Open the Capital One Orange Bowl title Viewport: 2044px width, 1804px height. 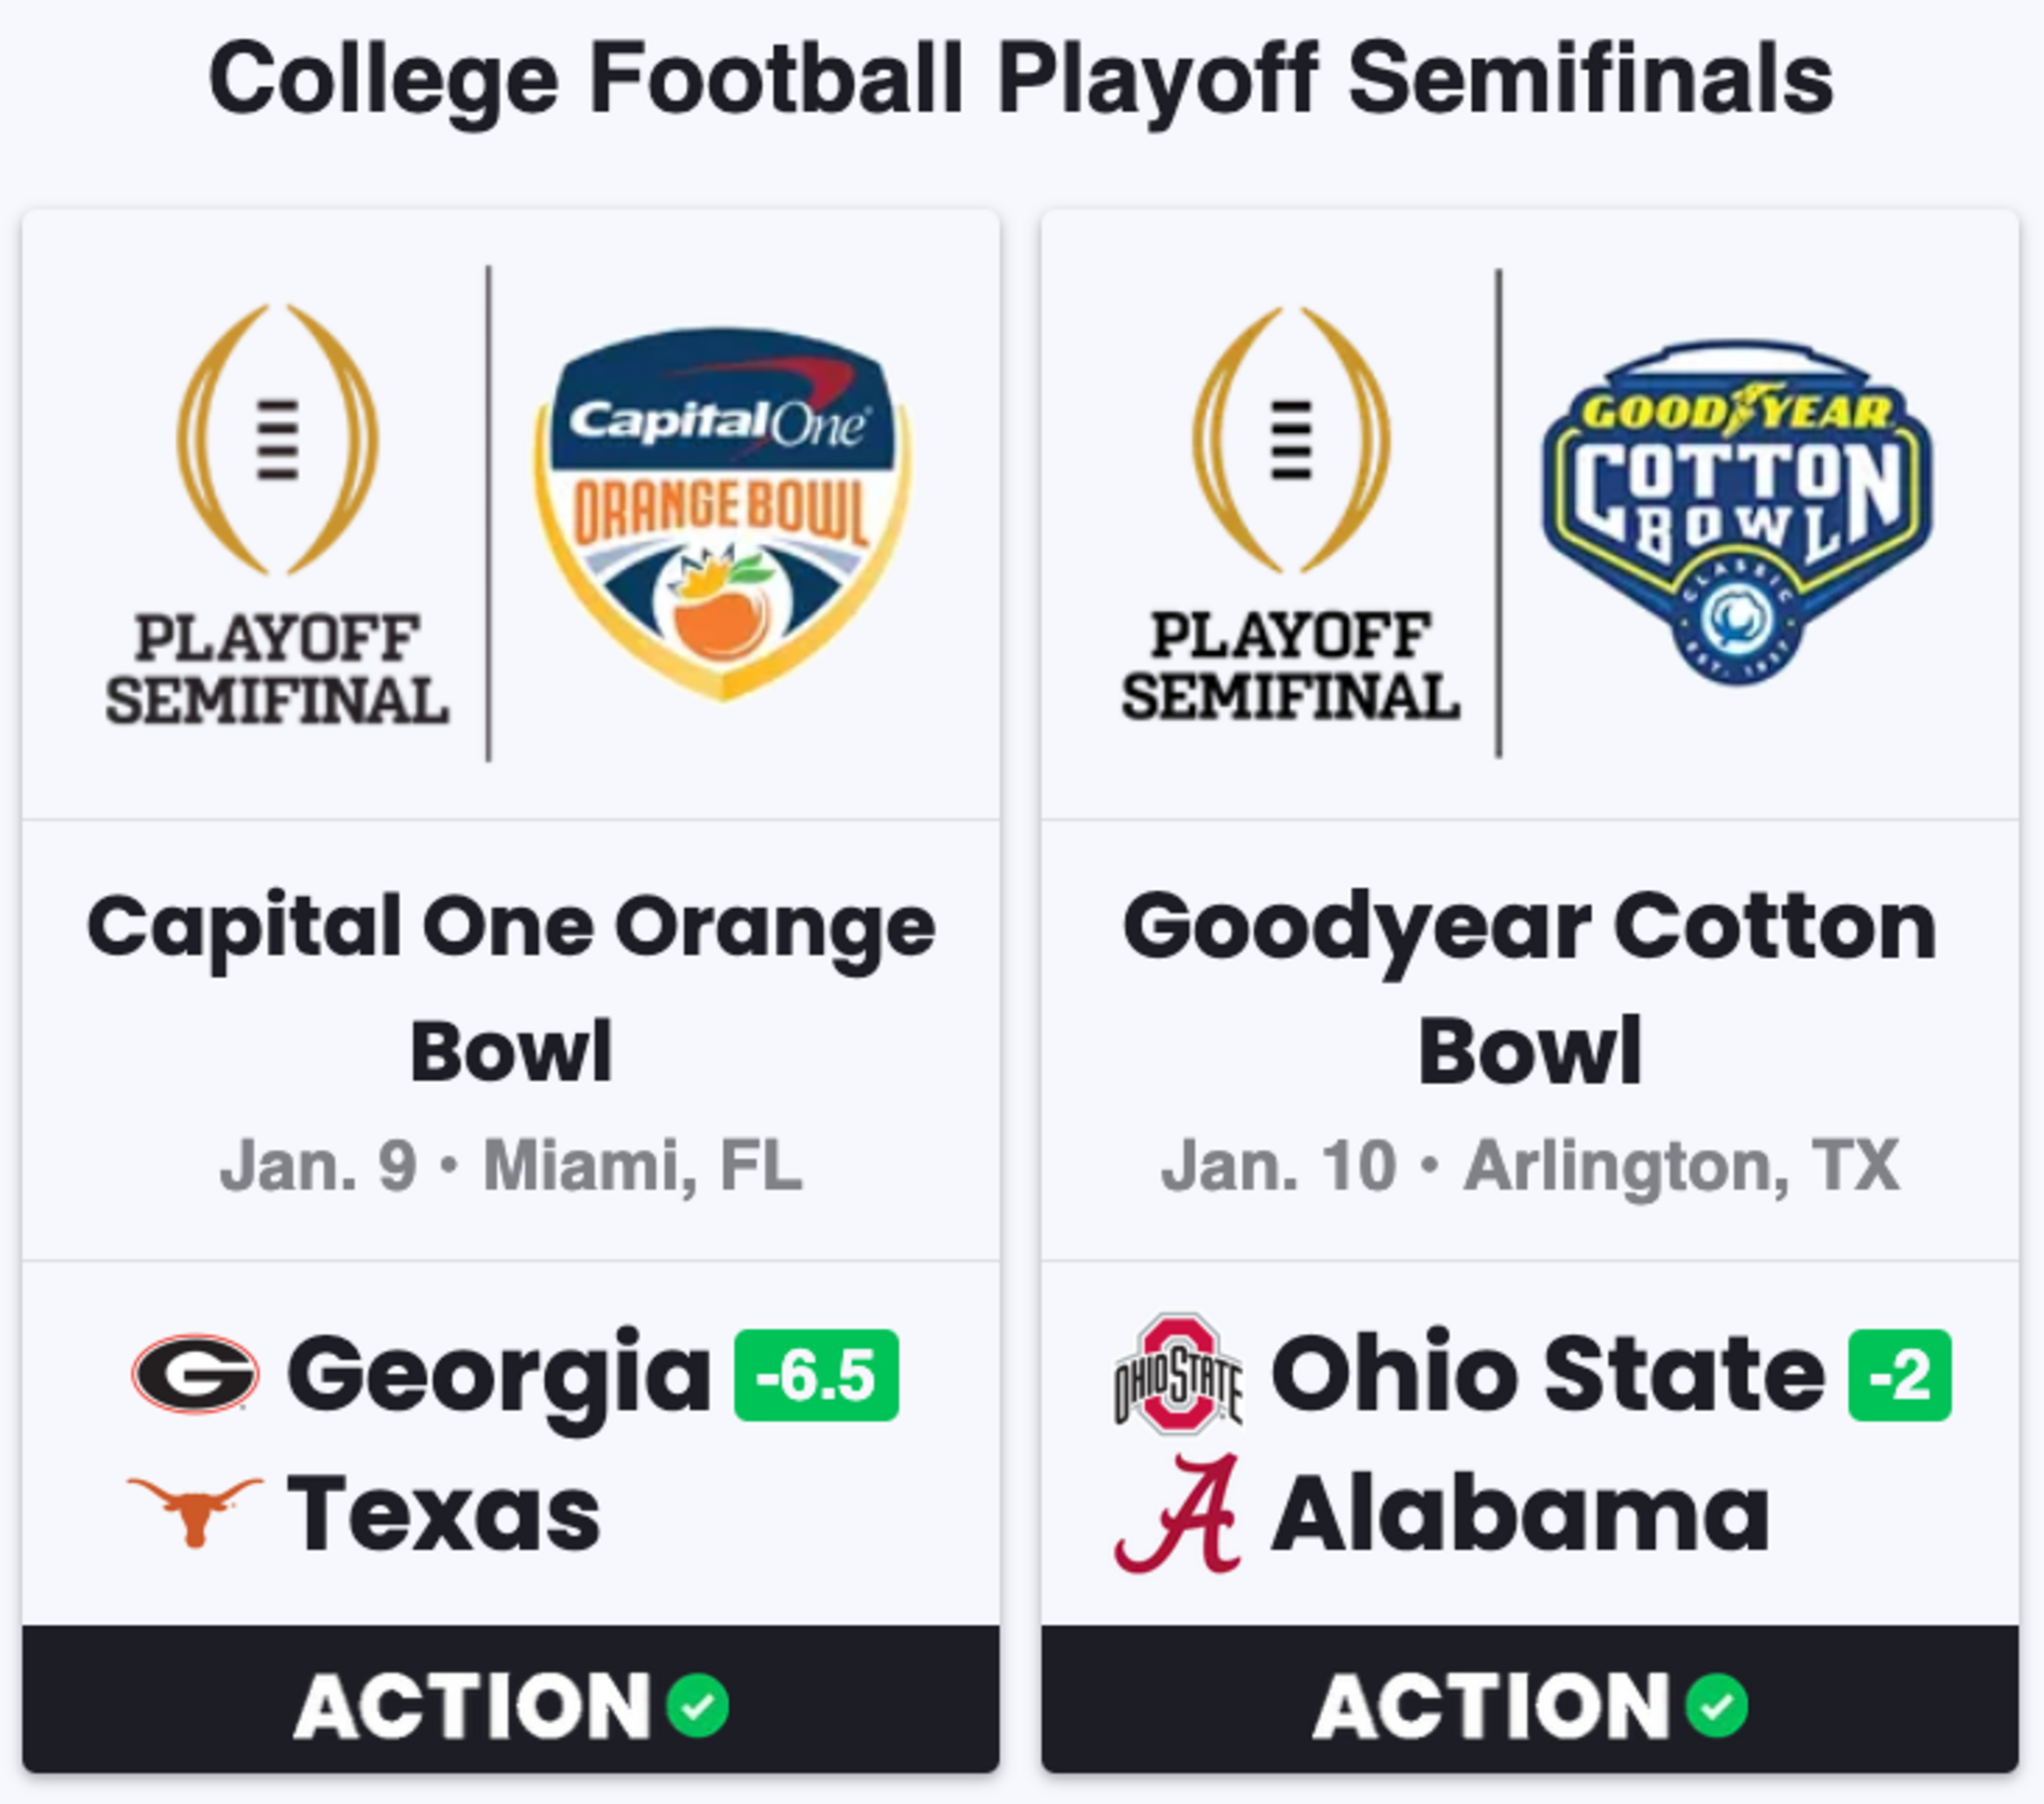pyautogui.click(x=511, y=988)
